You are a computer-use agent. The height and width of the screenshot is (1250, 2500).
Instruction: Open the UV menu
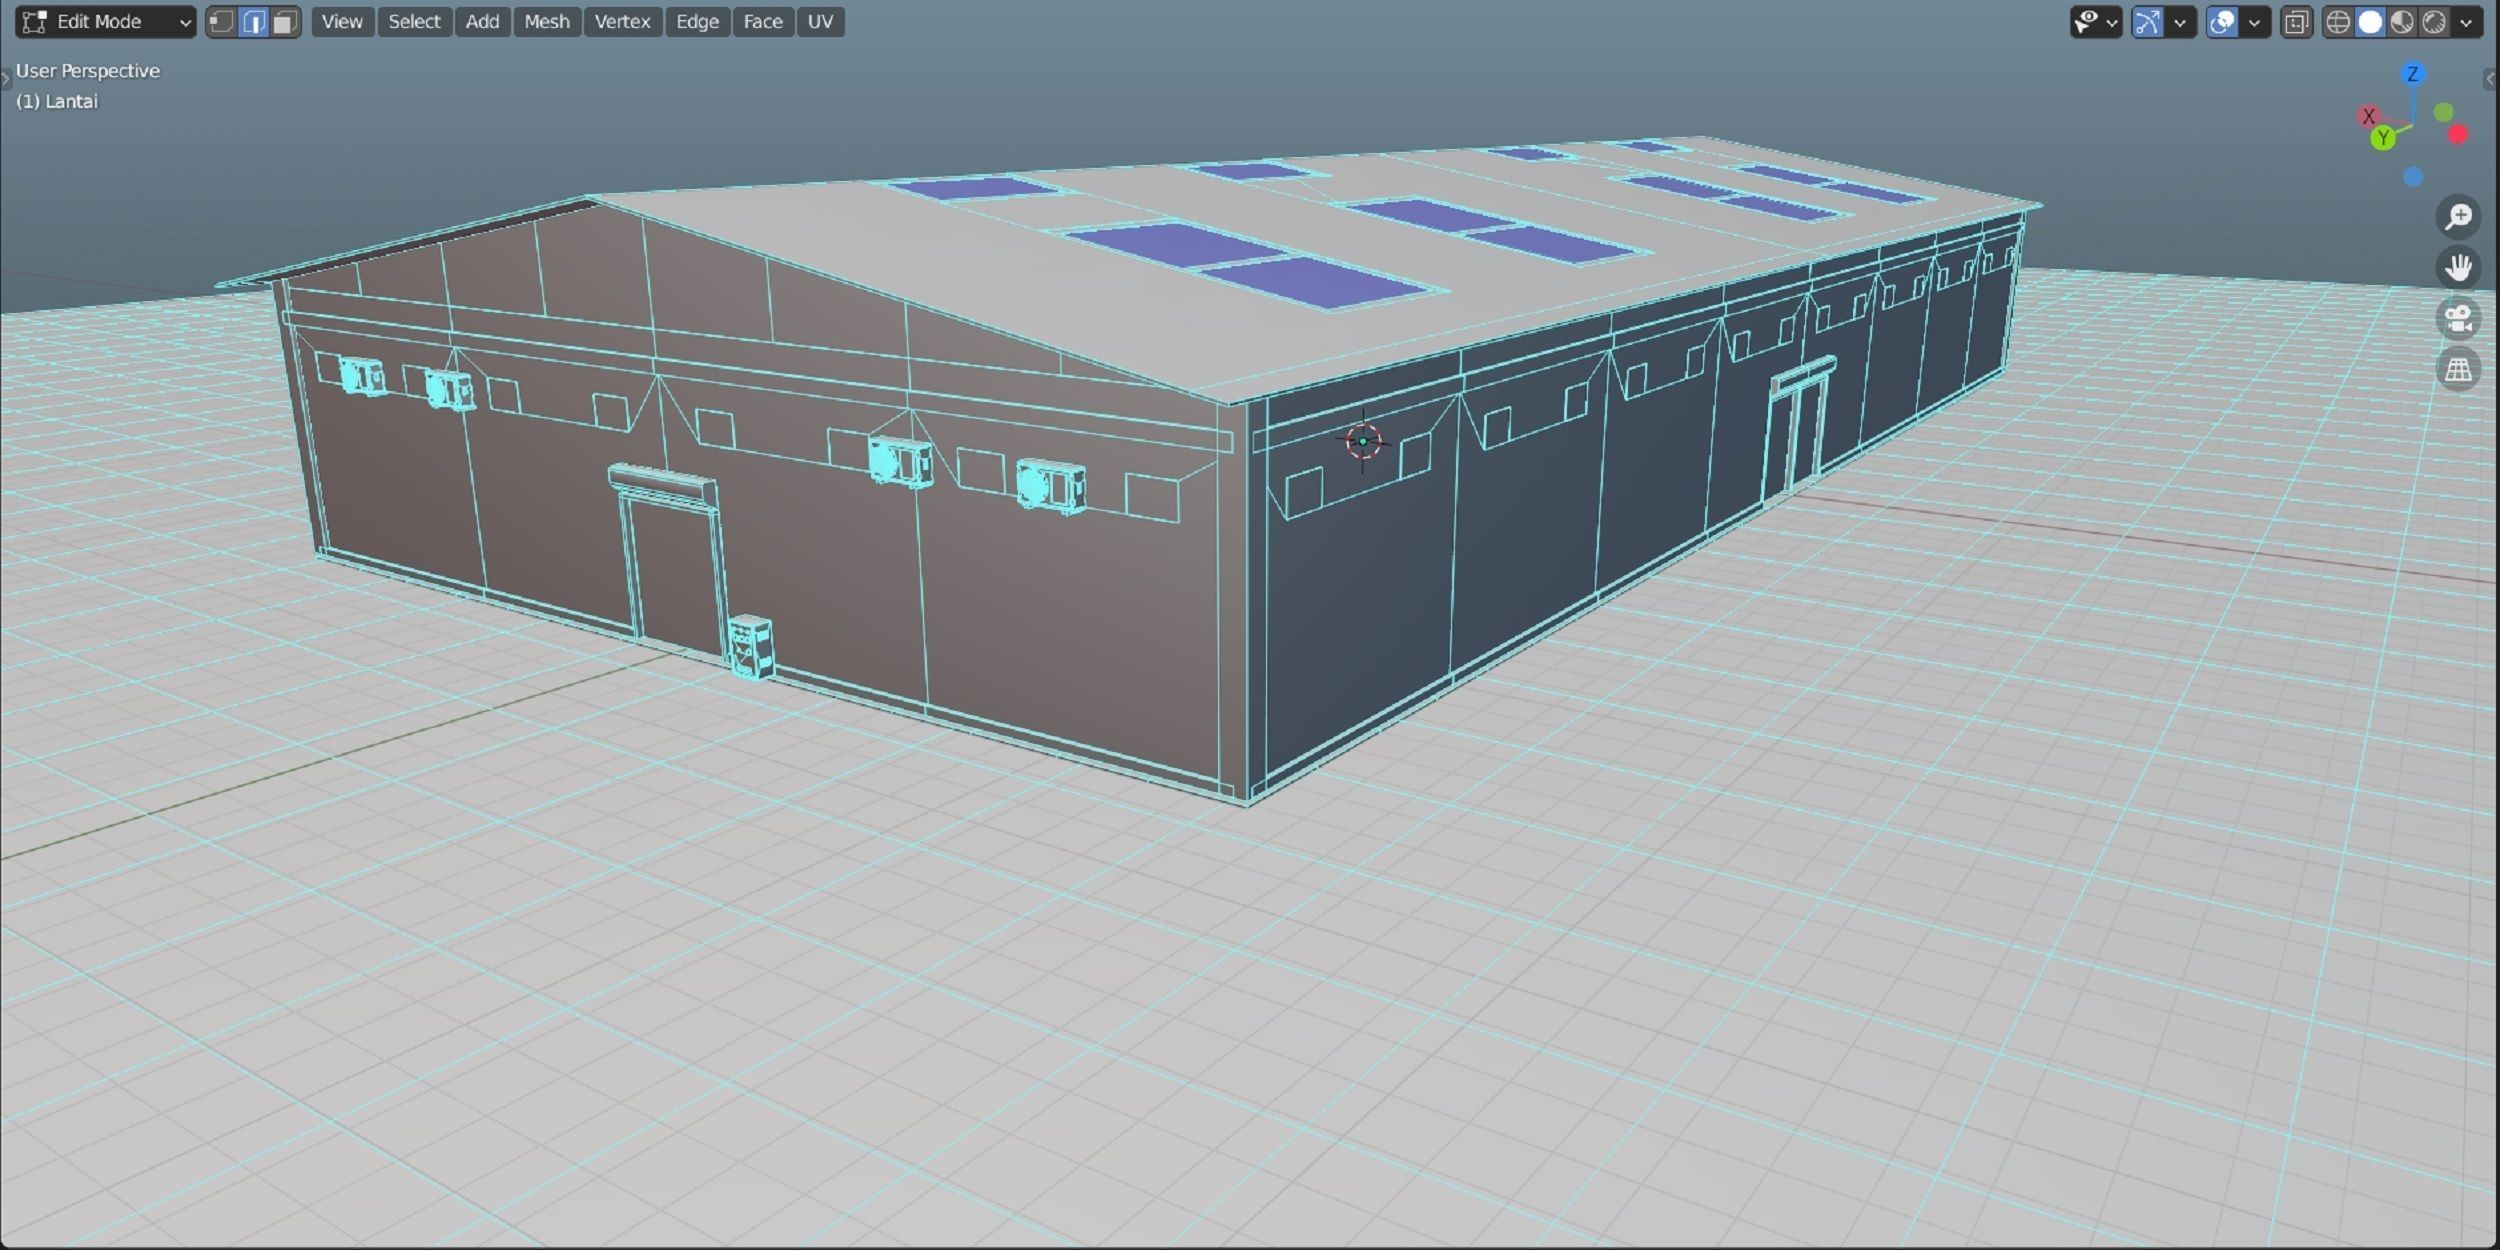pyautogui.click(x=819, y=21)
